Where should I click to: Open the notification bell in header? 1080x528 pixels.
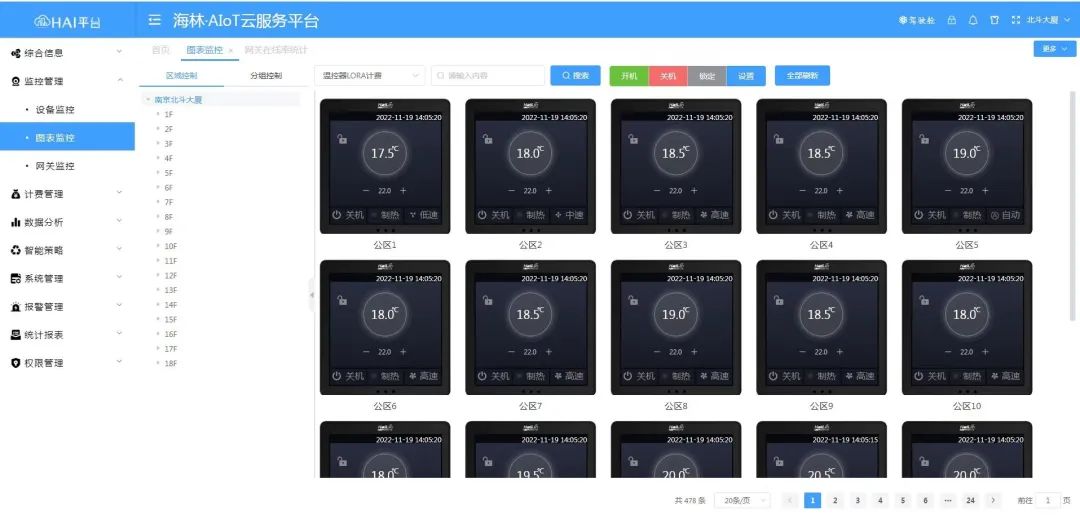pos(973,20)
